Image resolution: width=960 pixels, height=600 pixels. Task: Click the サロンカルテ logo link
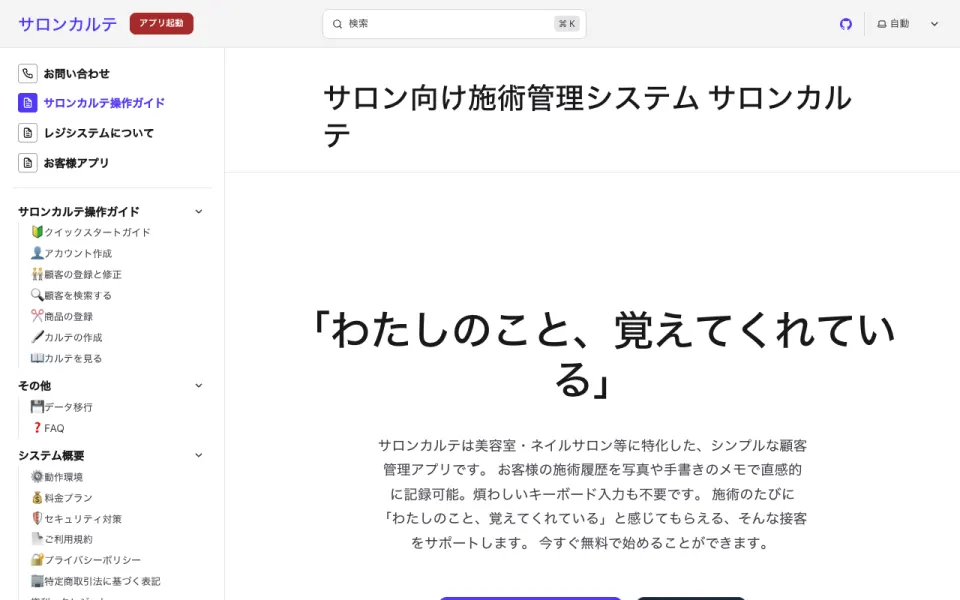tap(67, 24)
